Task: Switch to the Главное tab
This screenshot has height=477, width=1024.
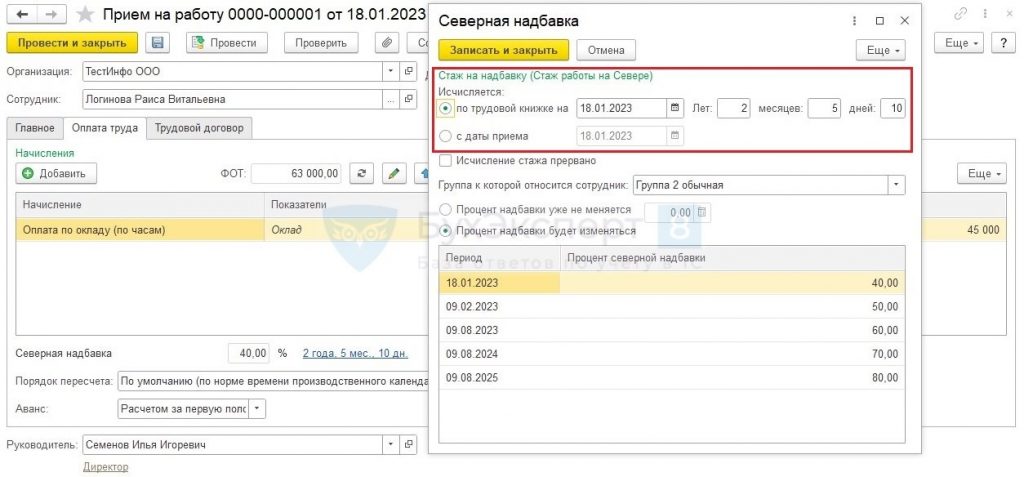Action: click(x=35, y=128)
